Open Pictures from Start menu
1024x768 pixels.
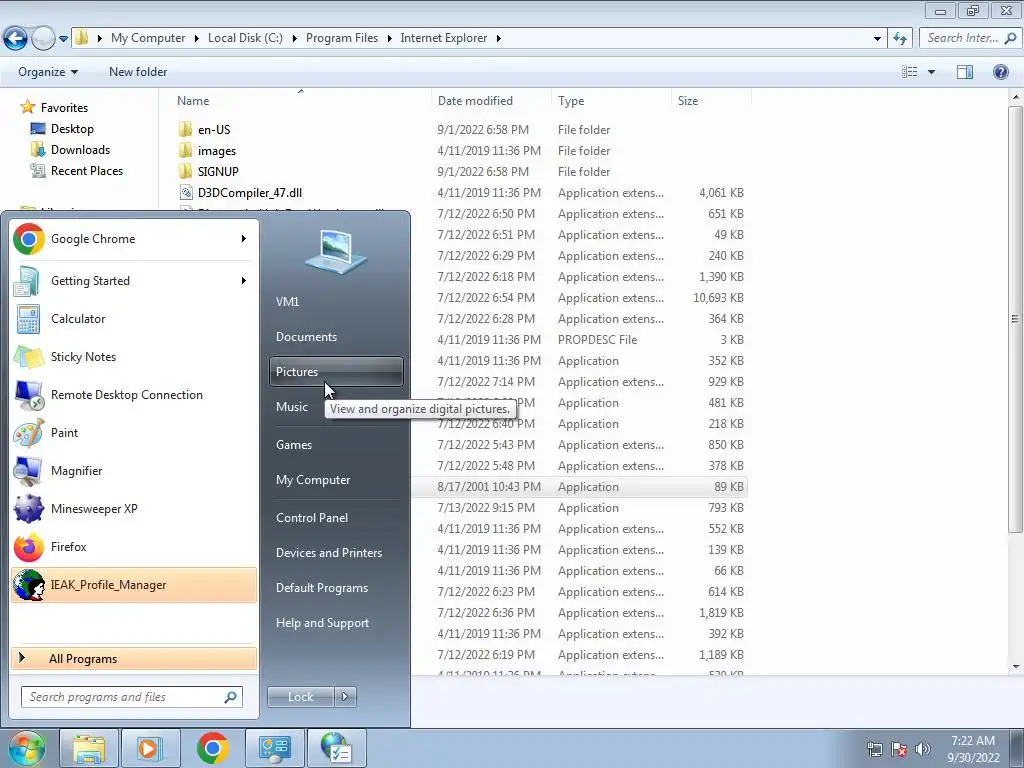tap(336, 372)
